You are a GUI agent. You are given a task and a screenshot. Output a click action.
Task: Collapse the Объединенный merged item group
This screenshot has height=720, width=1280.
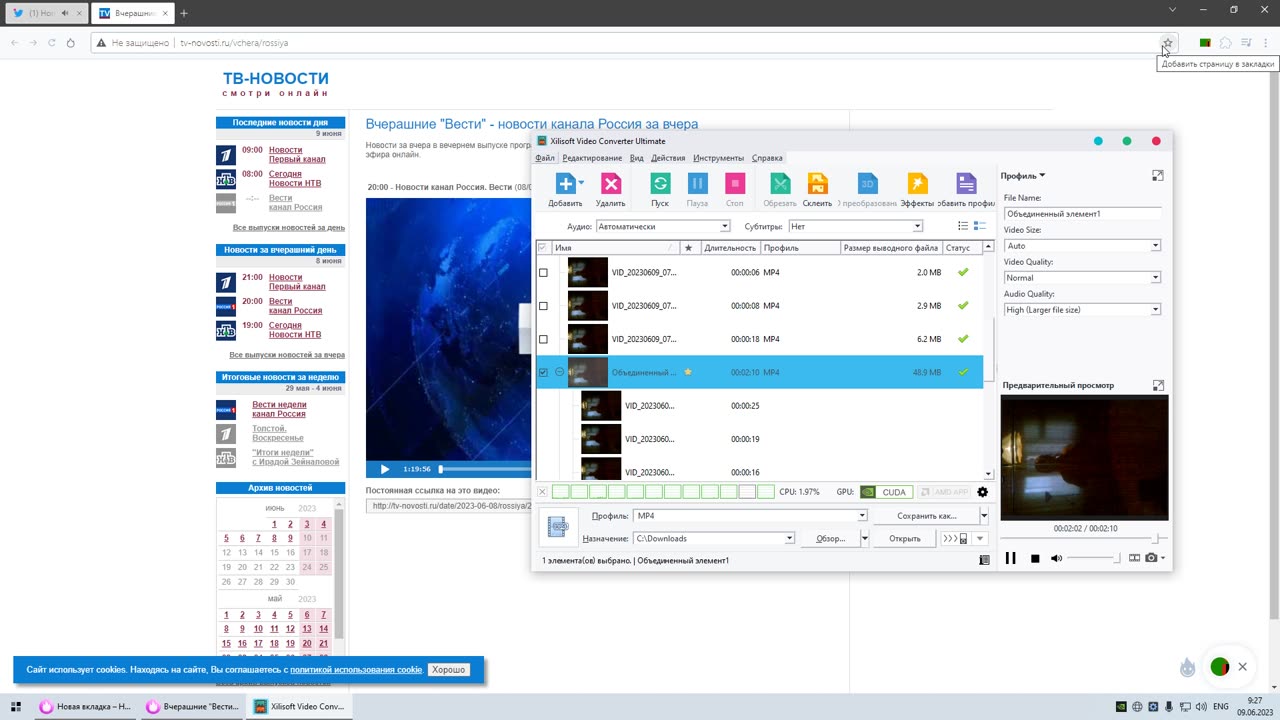click(x=559, y=372)
